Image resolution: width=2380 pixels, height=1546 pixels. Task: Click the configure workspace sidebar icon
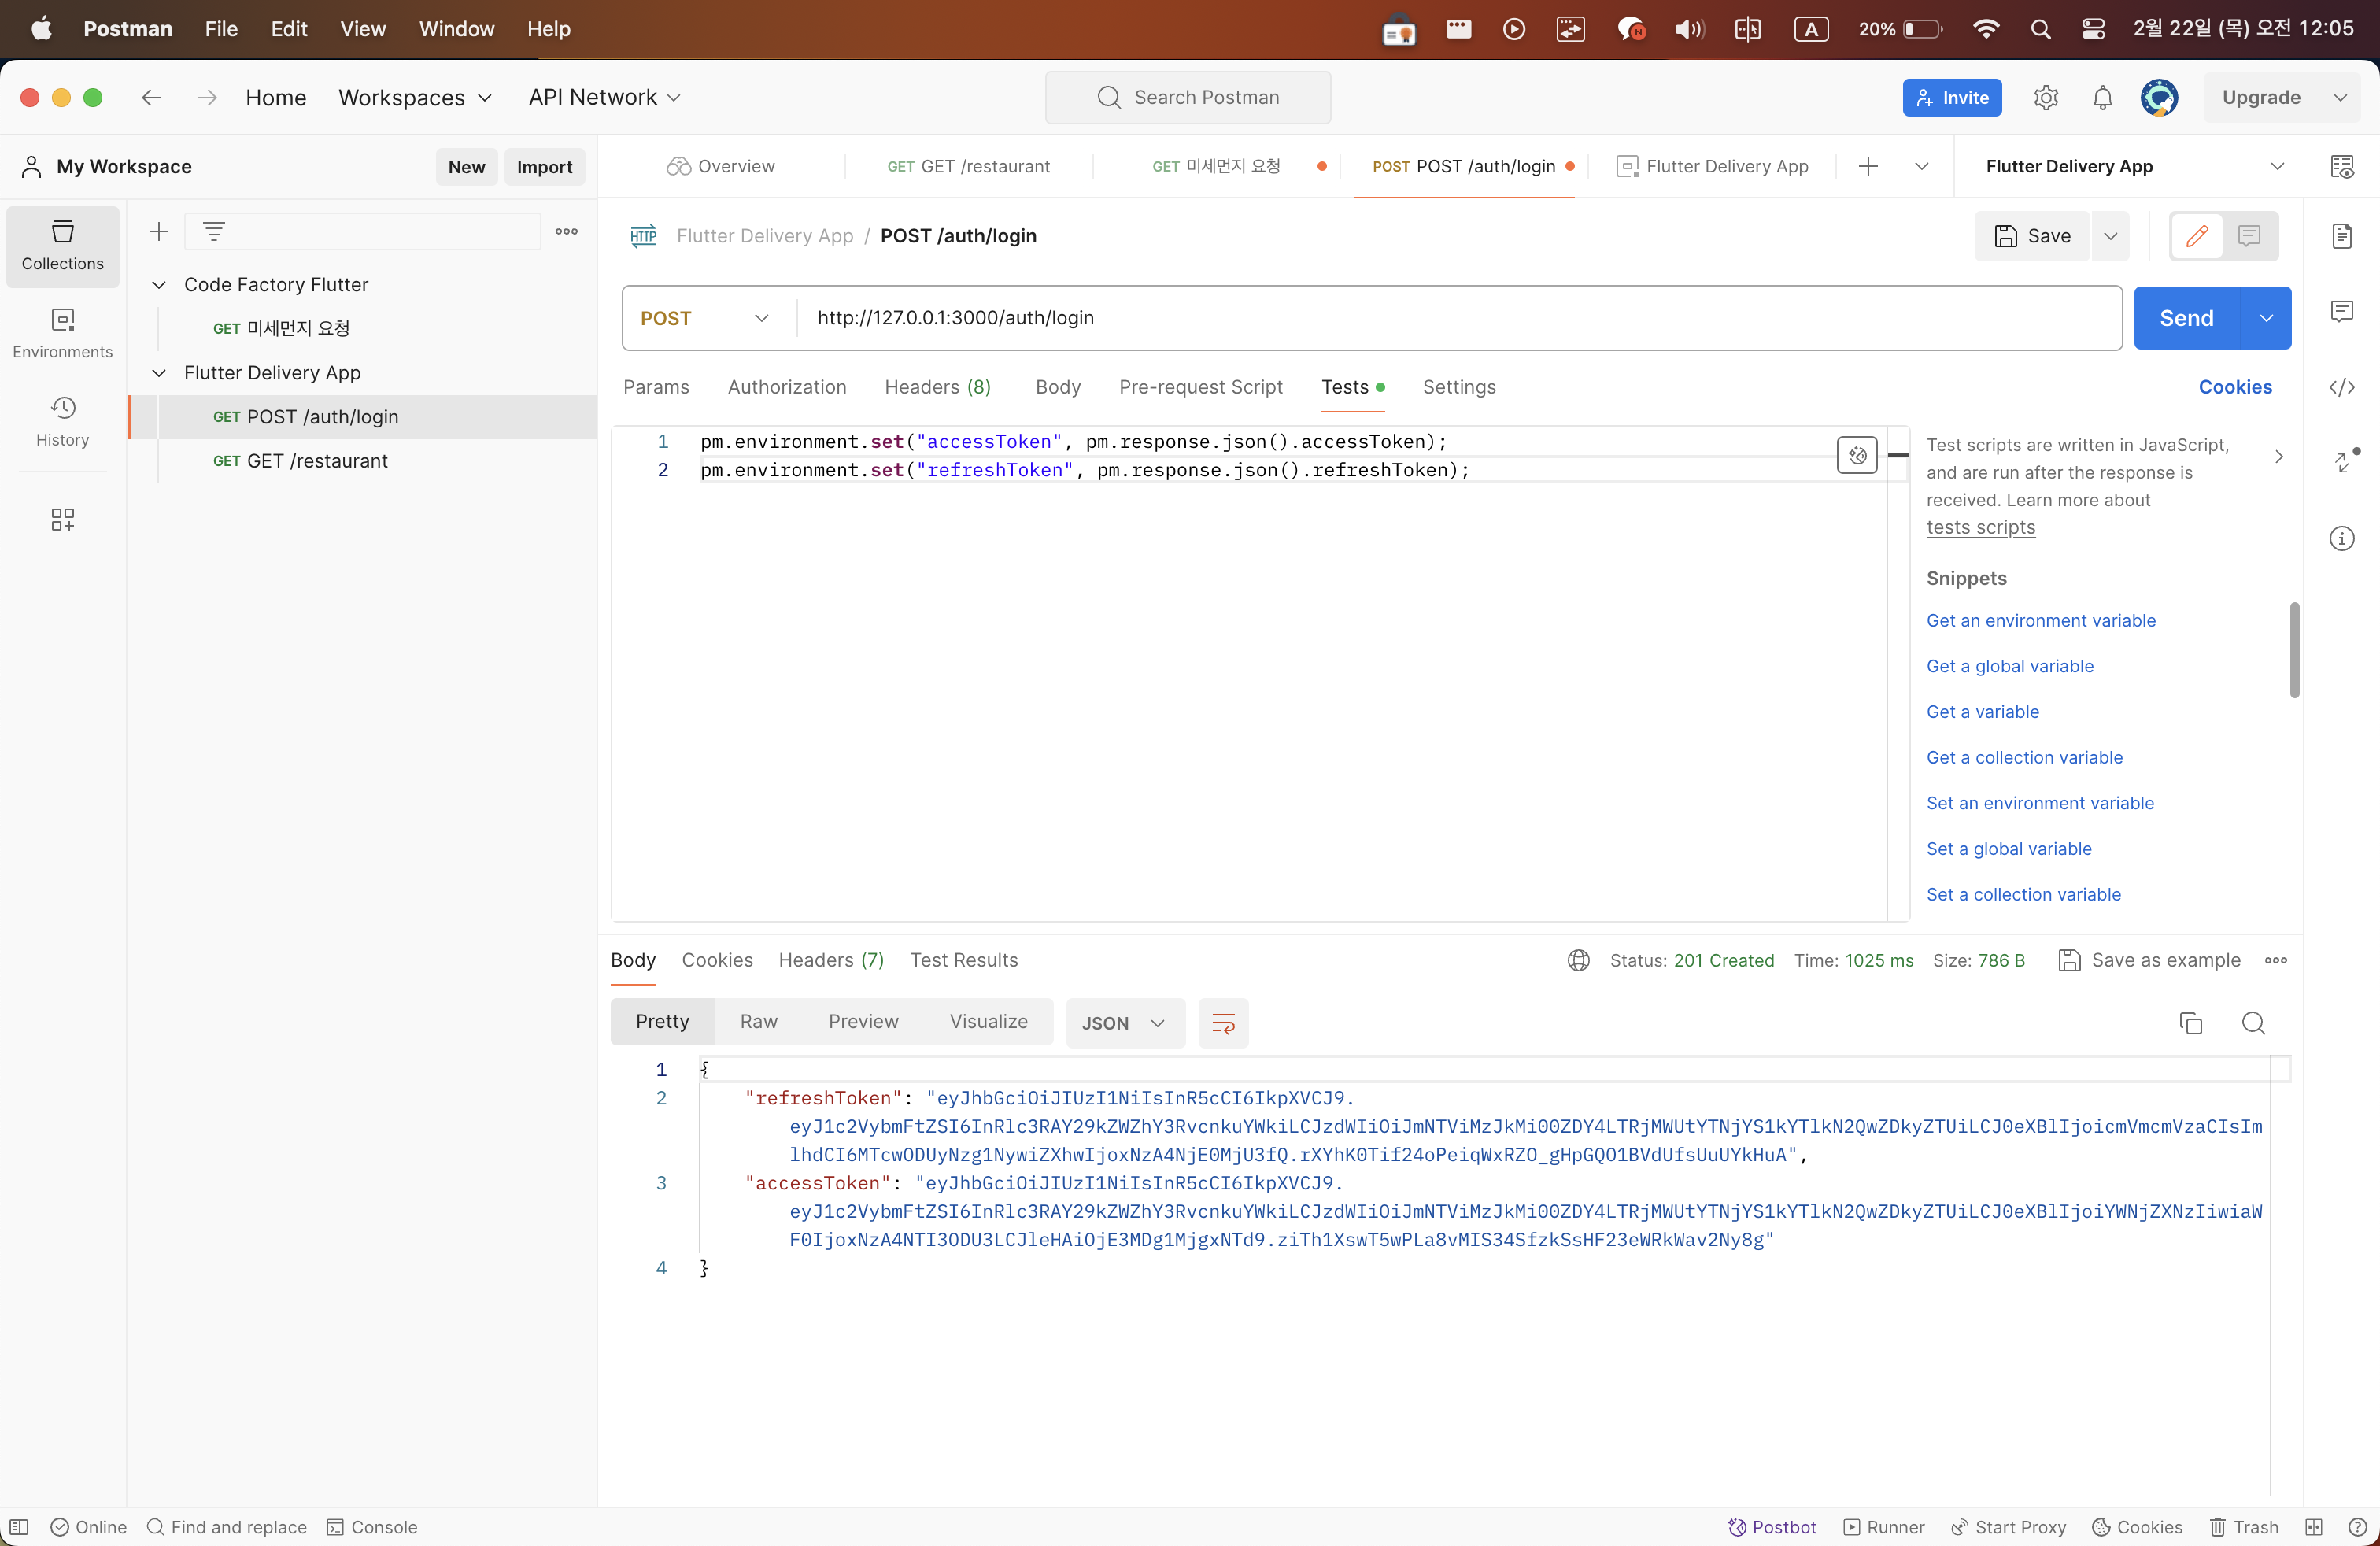62,519
